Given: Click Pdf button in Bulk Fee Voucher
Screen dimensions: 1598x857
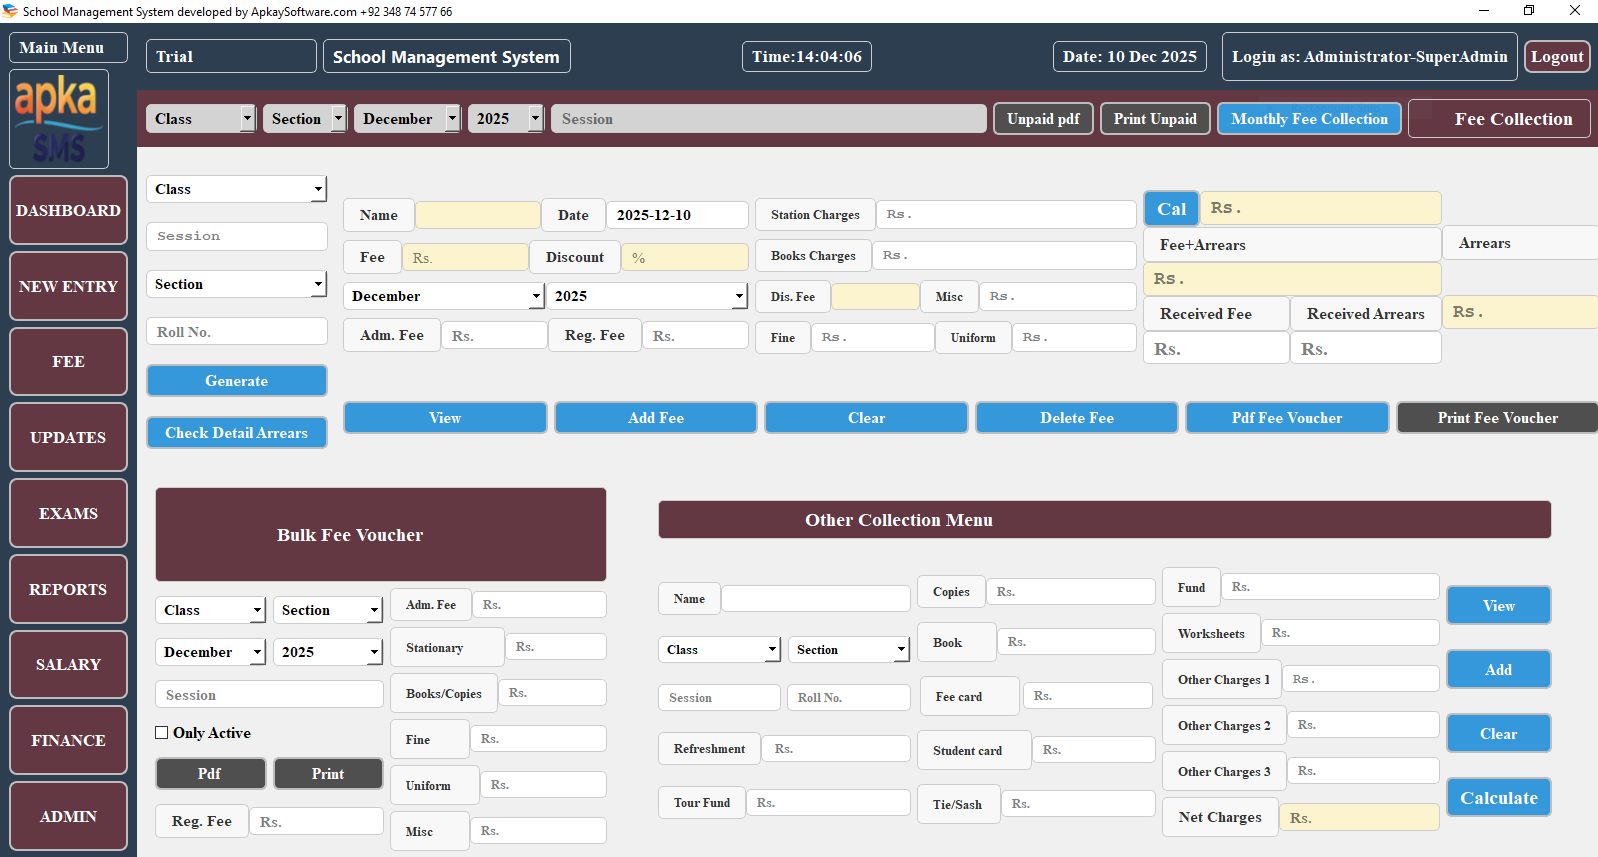Looking at the screenshot, I should point(210,773).
